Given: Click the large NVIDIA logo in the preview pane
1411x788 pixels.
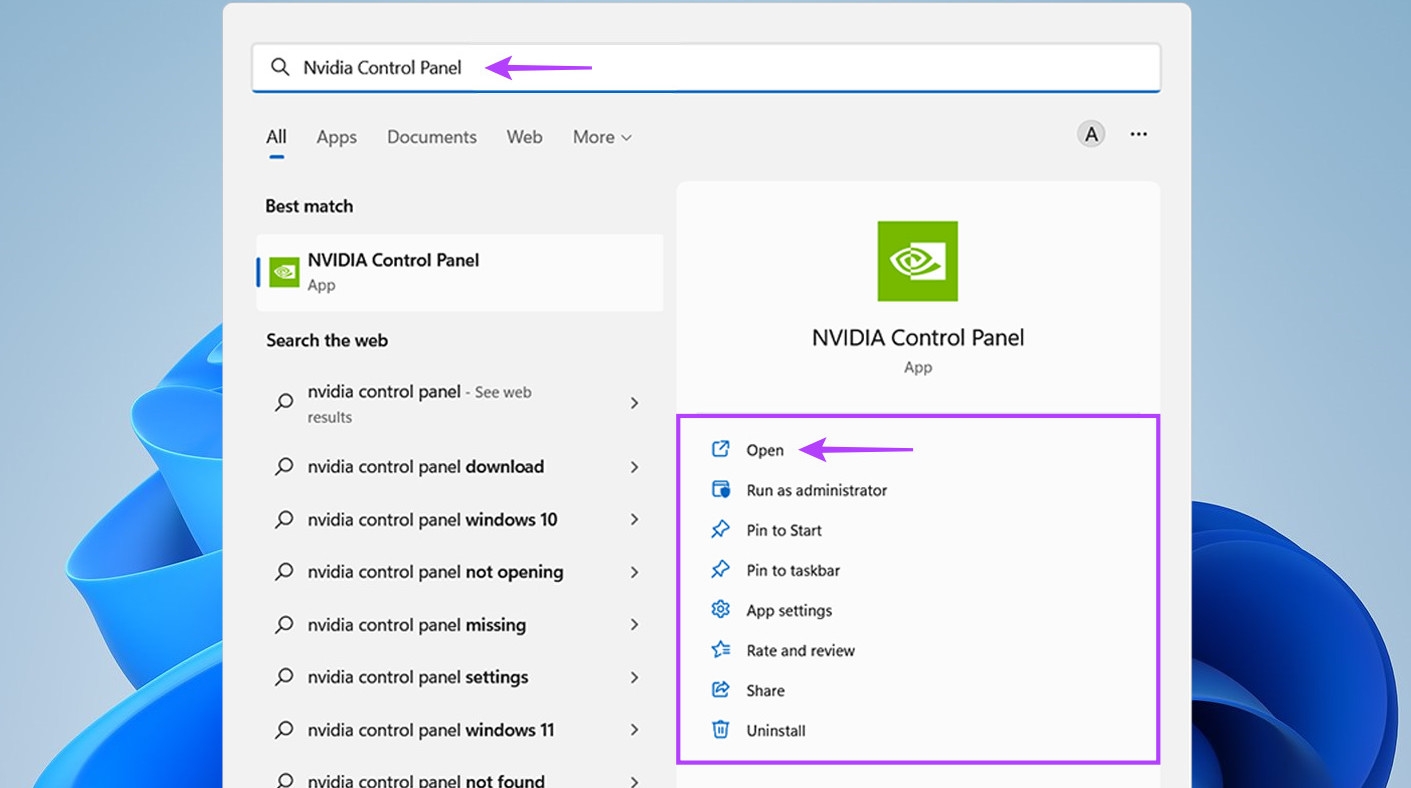Looking at the screenshot, I should (x=917, y=261).
